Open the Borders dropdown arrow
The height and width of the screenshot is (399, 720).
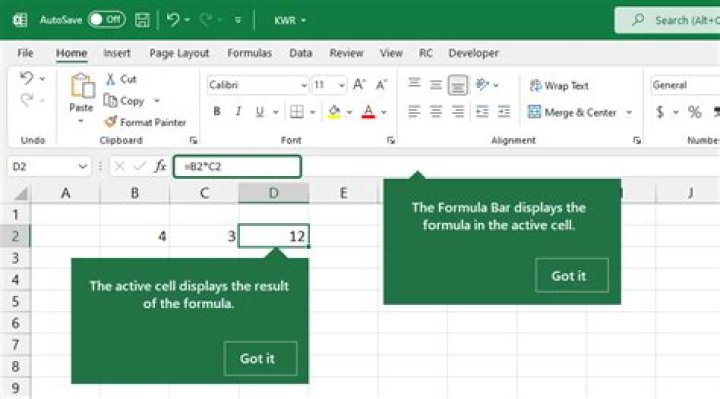click(x=313, y=112)
